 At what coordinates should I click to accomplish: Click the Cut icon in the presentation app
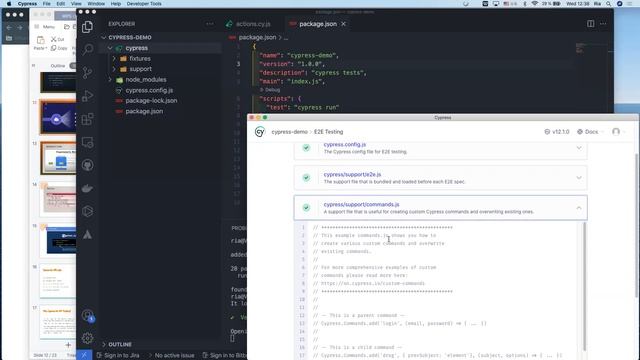click(x=53, y=39)
